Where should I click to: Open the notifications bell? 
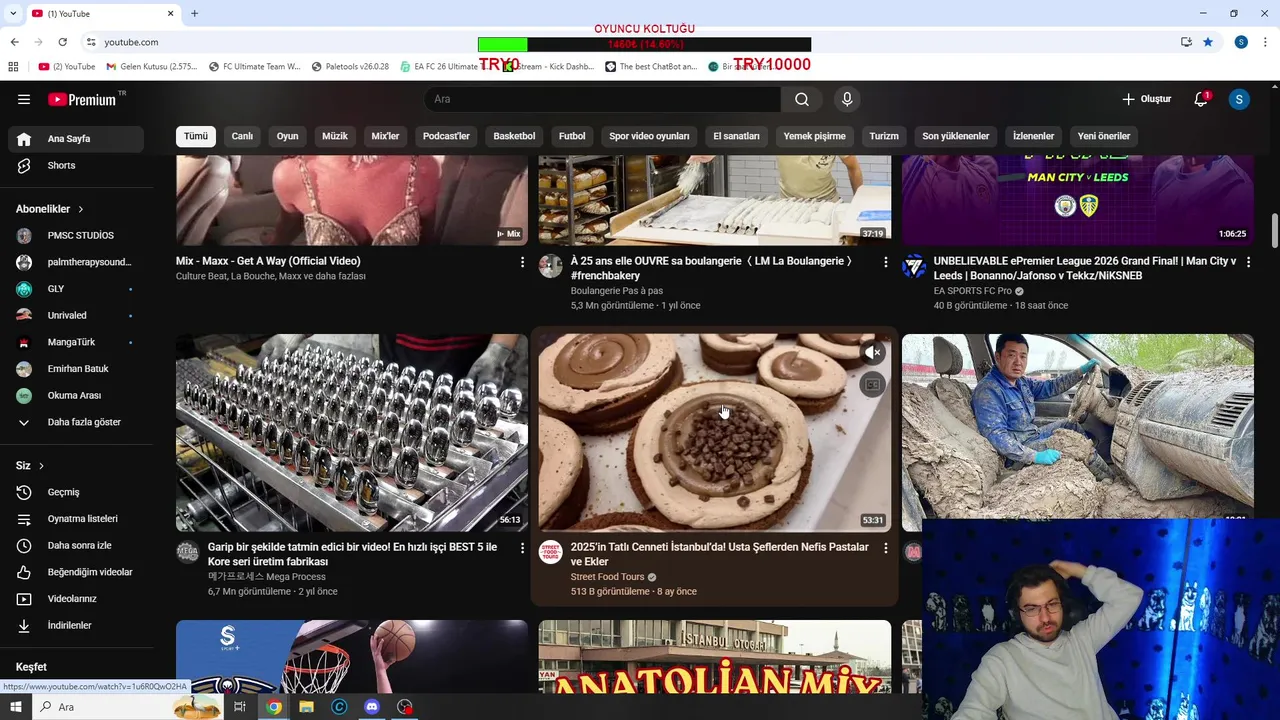coord(1201,99)
